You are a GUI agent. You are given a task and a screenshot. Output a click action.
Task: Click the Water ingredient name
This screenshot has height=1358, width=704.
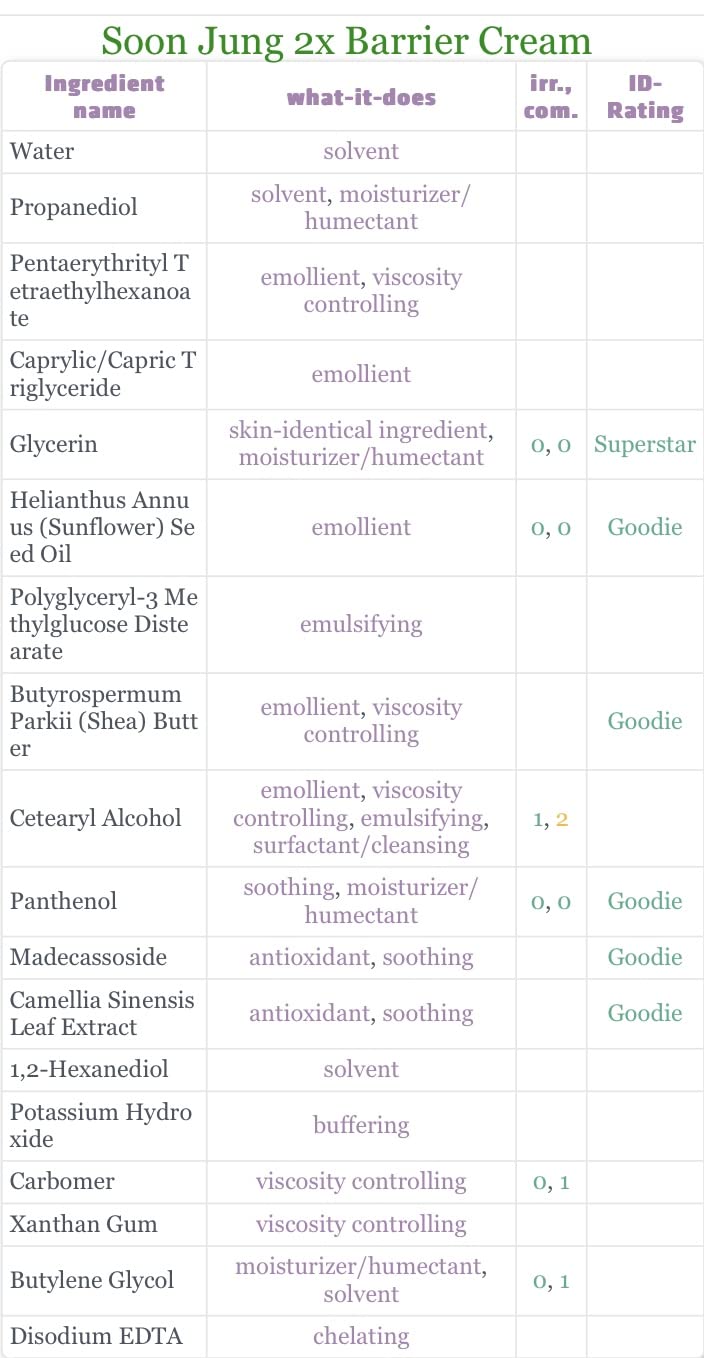pyautogui.click(x=42, y=151)
